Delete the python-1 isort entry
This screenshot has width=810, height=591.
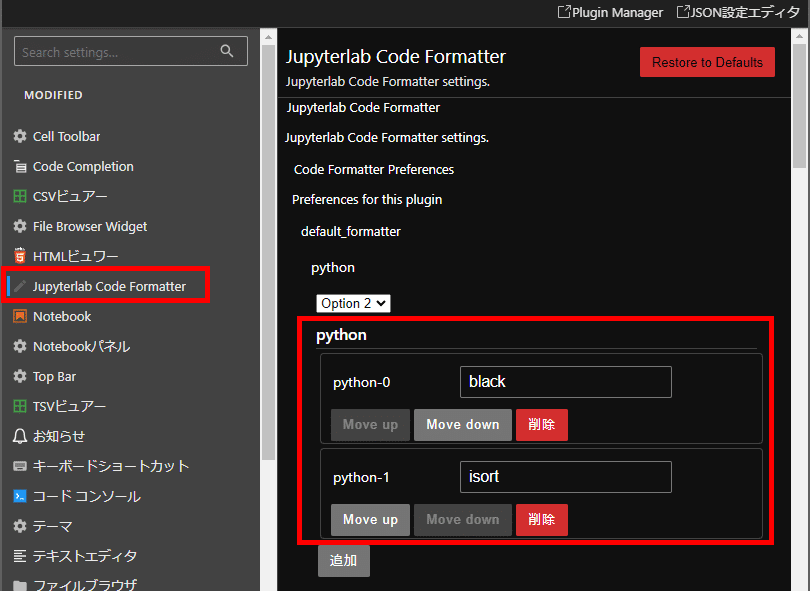pos(541,520)
